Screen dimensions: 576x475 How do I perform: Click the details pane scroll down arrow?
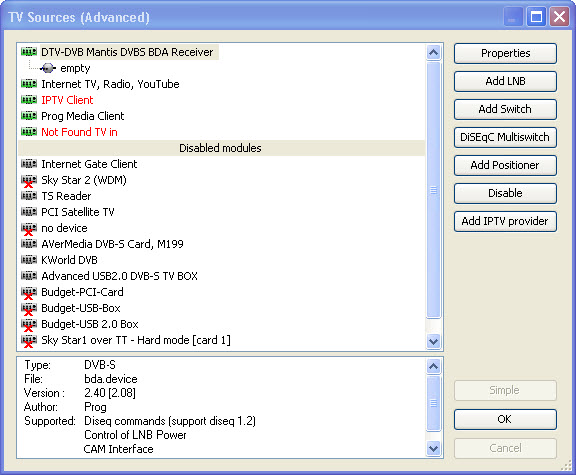433,449
